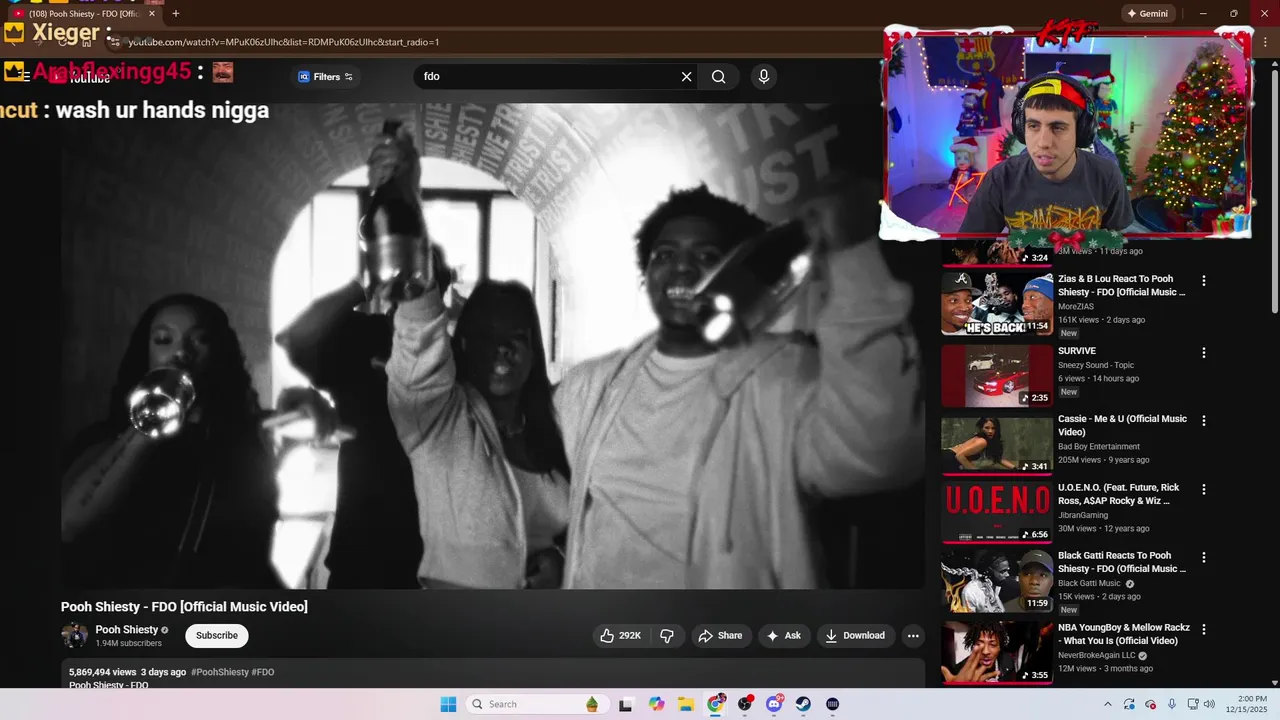This screenshot has height=720, width=1280.
Task: Open options menu for SURVIVE video
Action: 1204,353
